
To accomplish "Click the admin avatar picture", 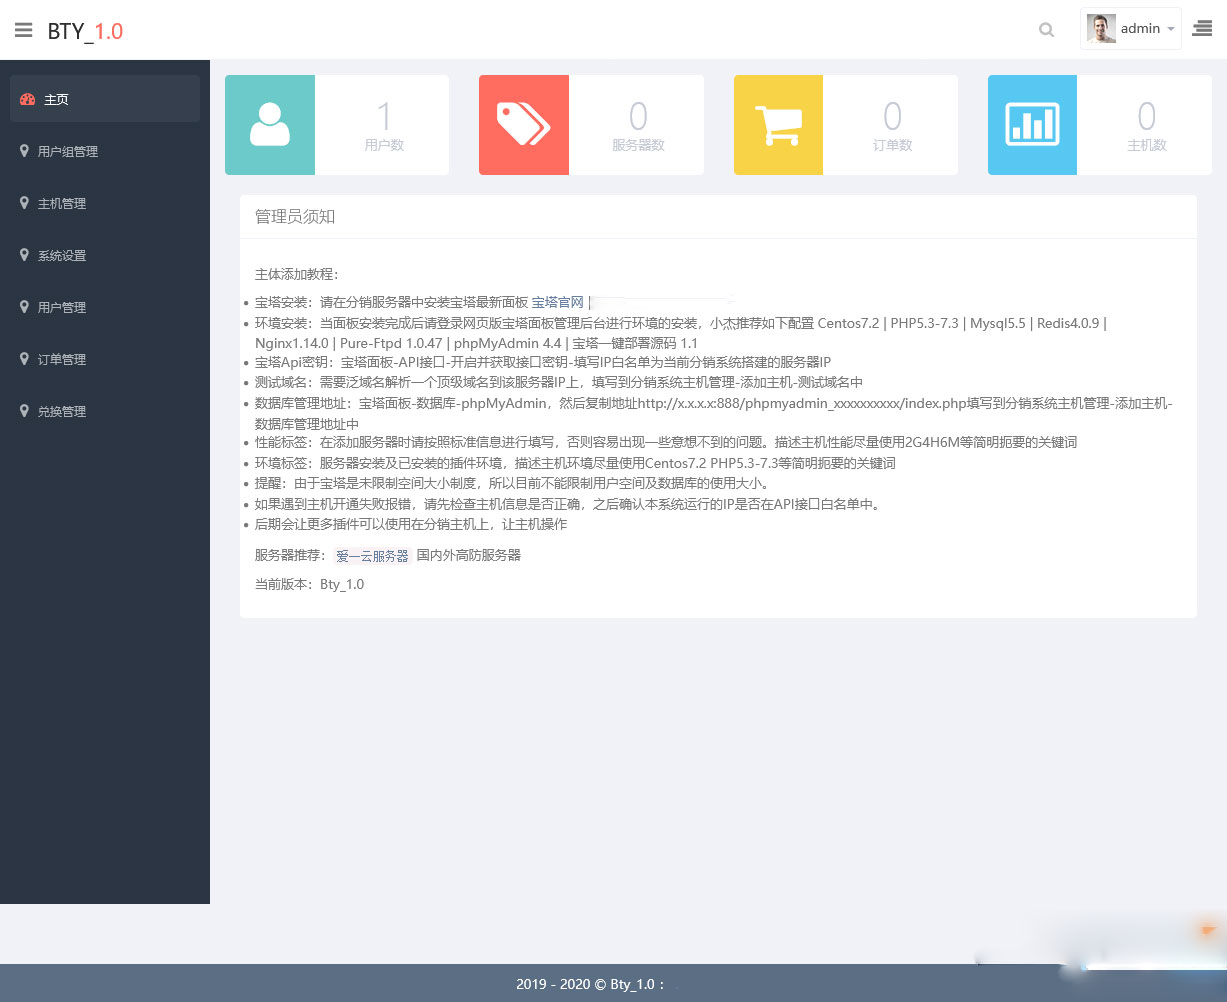I will (1102, 29).
